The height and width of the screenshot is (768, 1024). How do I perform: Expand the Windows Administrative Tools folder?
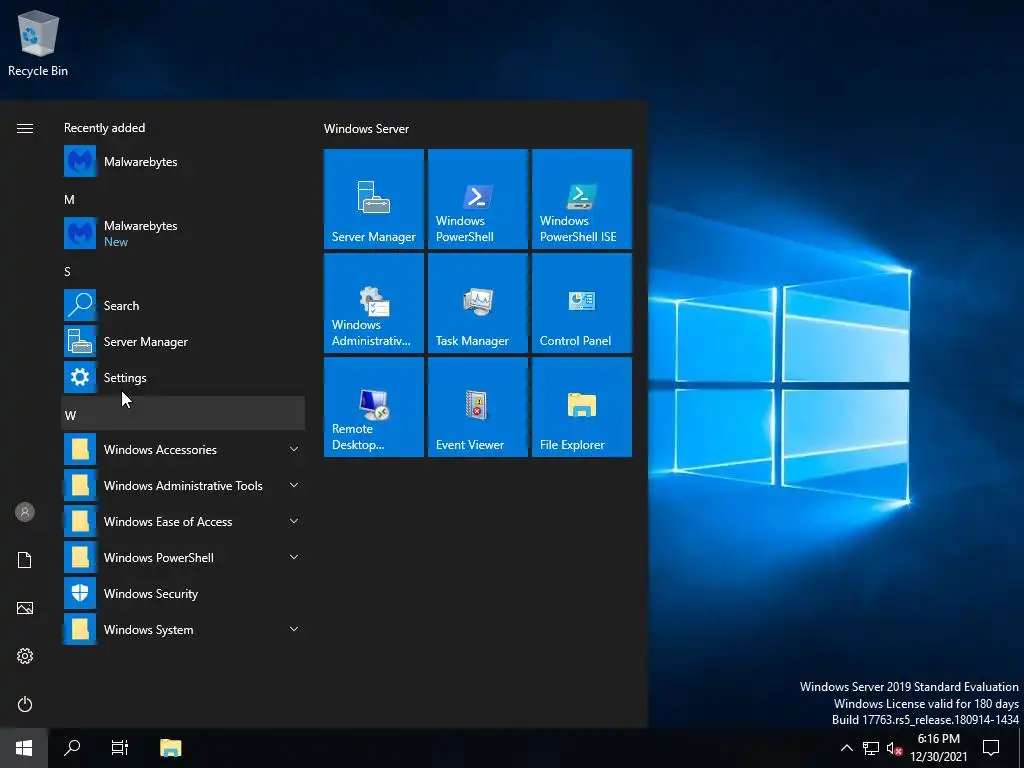(183, 485)
